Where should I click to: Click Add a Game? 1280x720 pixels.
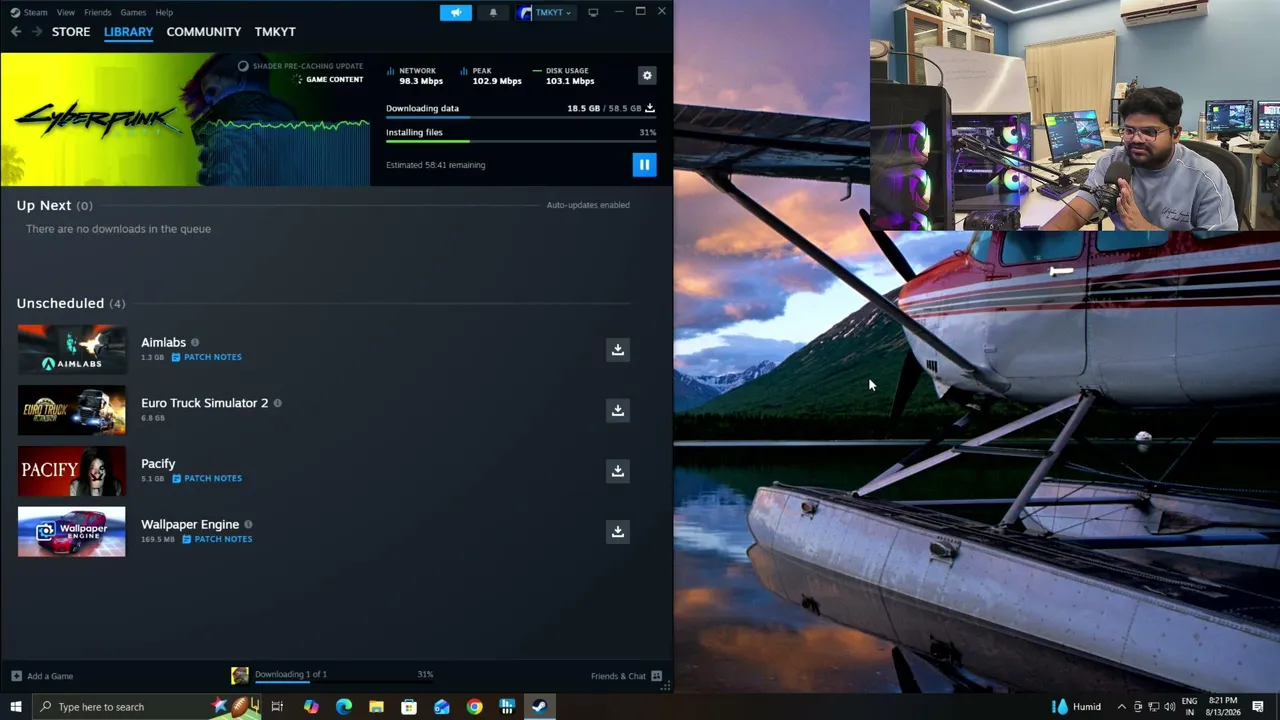[42, 676]
